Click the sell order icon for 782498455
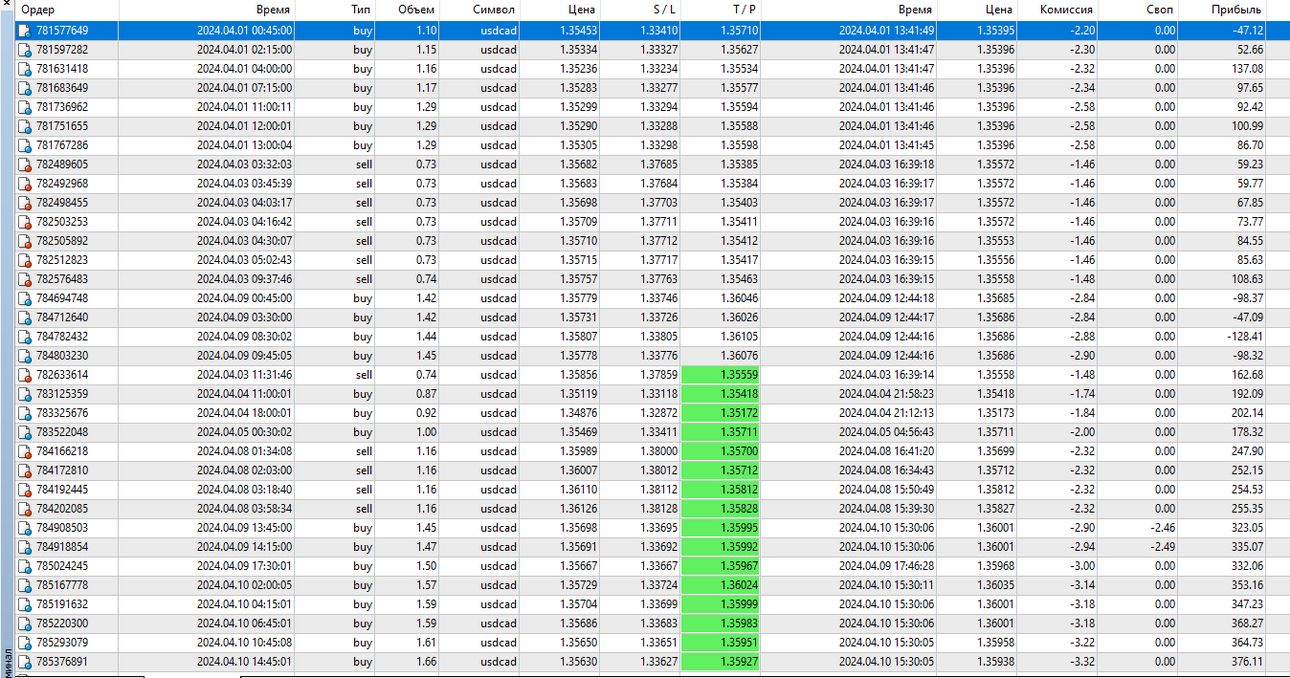The image size is (1290, 678). [x=24, y=202]
